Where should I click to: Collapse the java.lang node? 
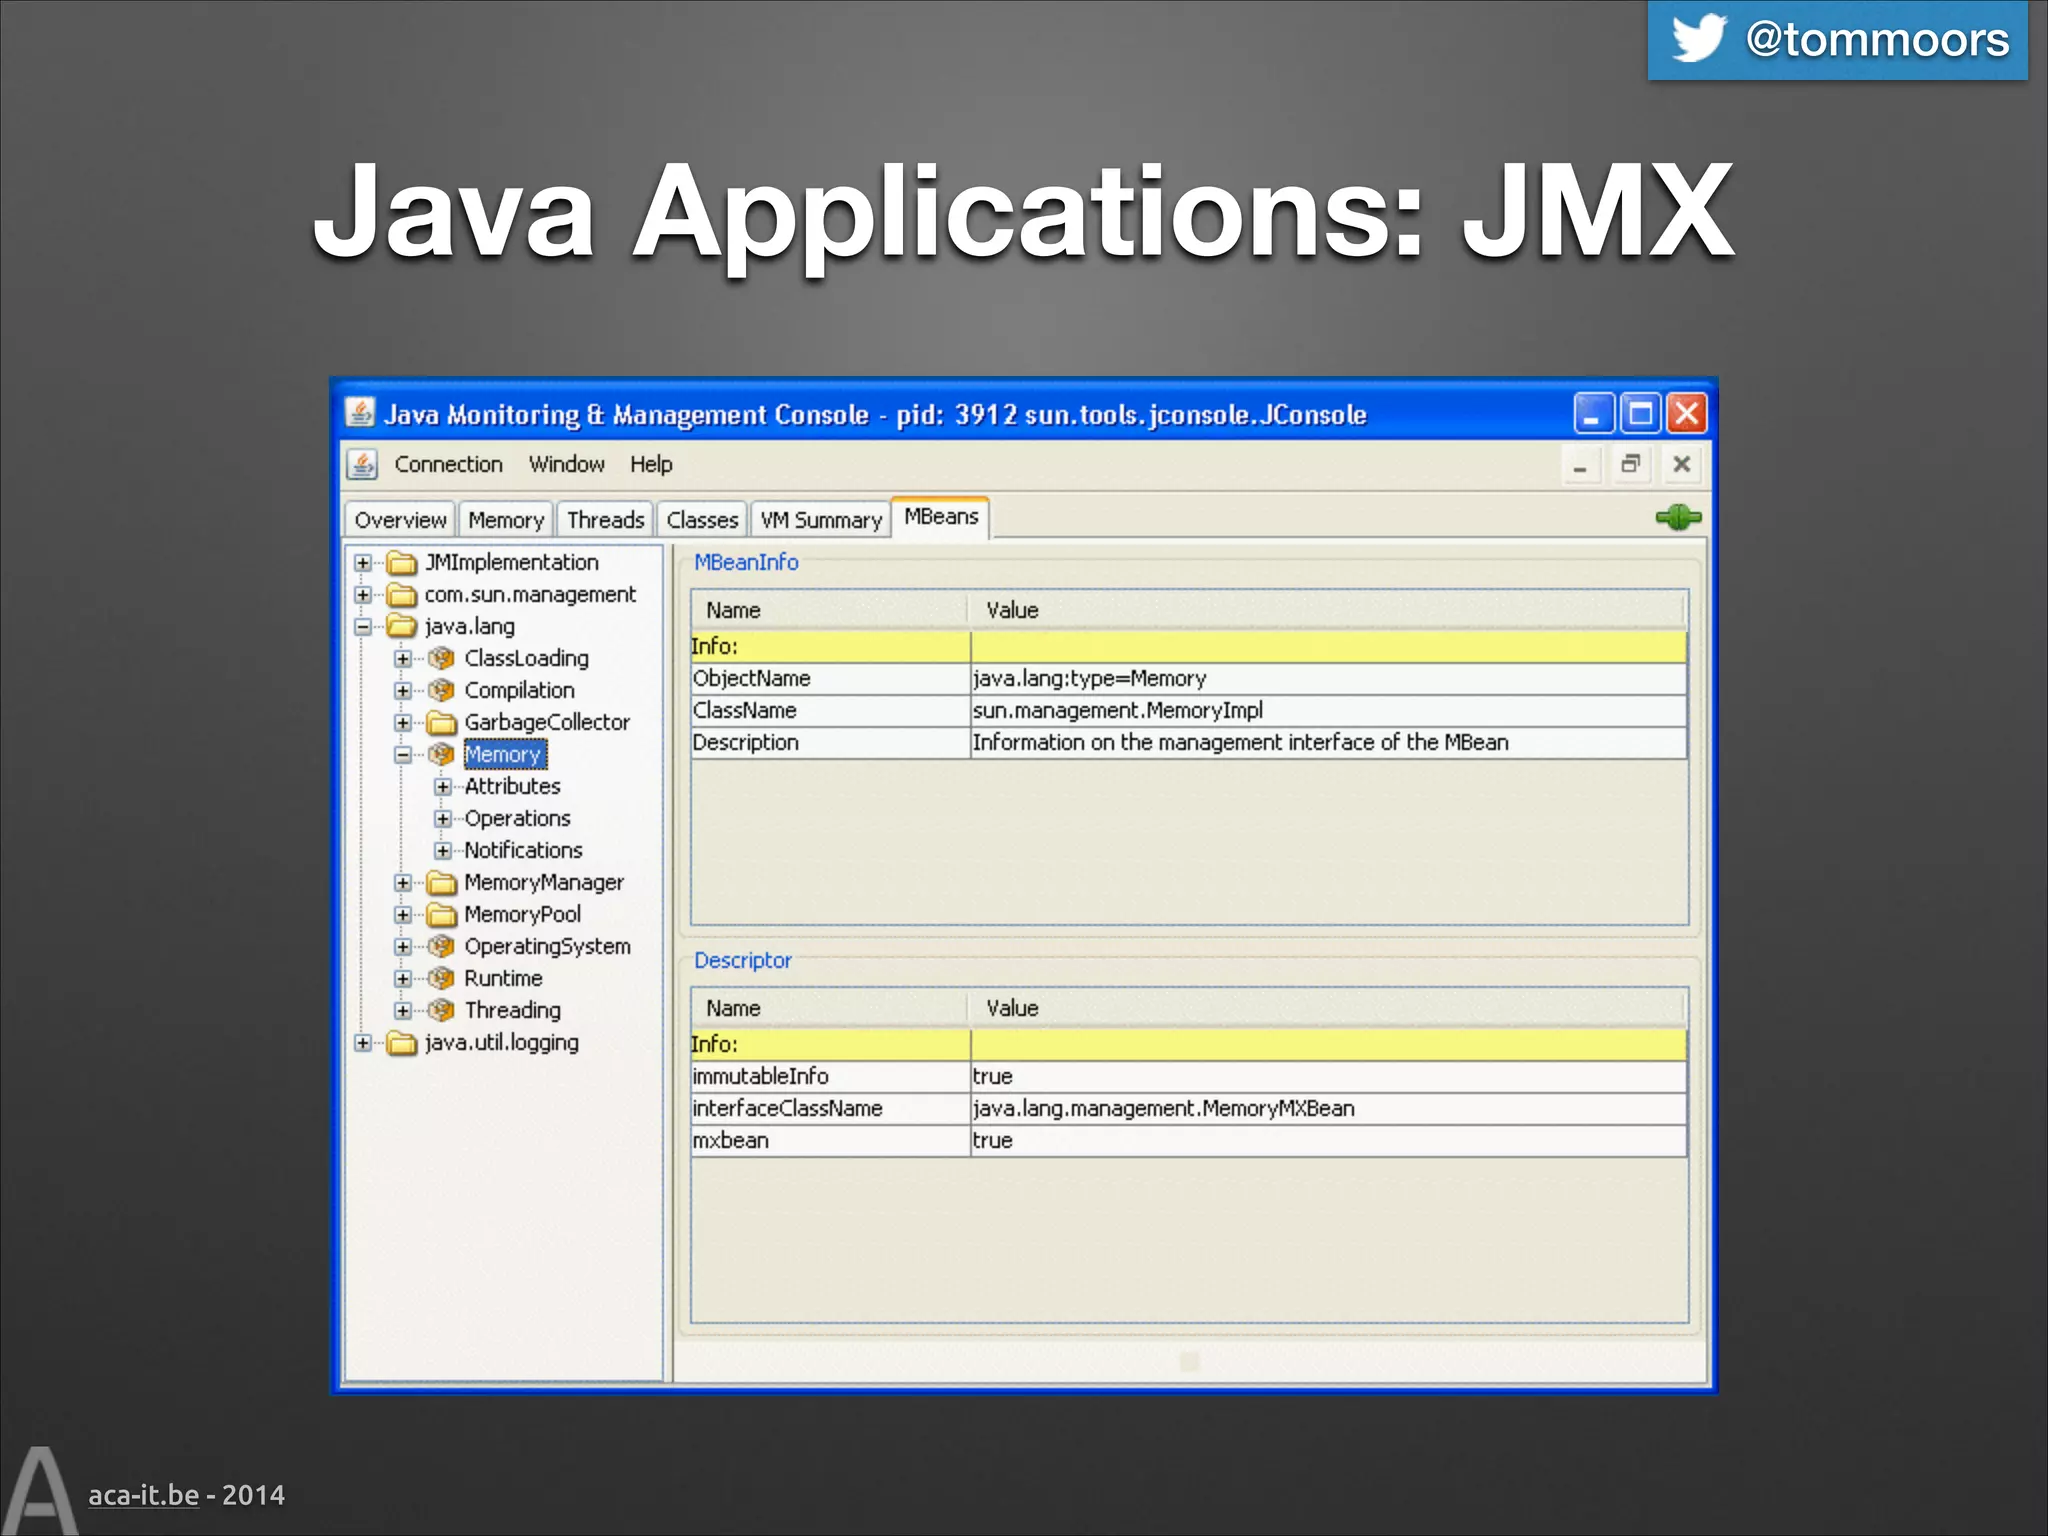pyautogui.click(x=363, y=627)
